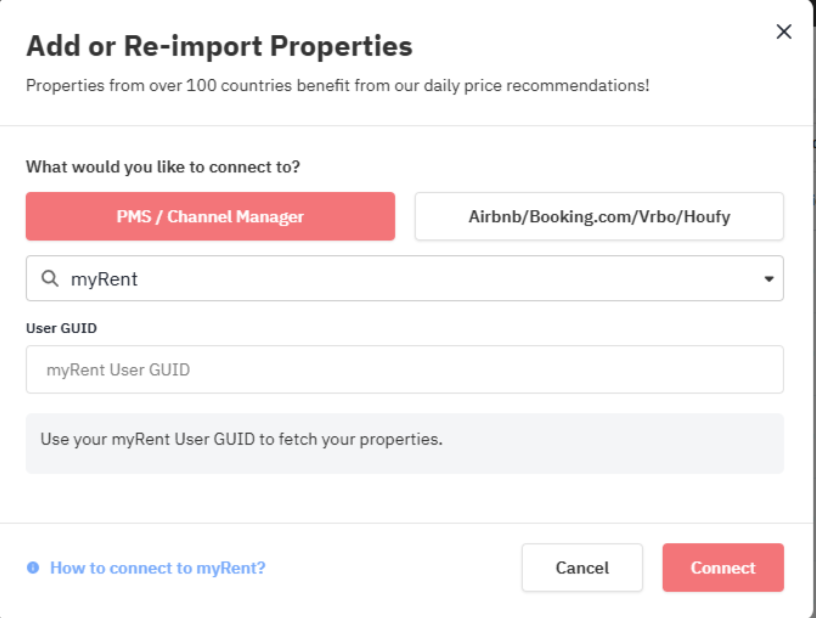816x618 pixels.
Task: Click the User GUID field label
Action: click(61, 328)
